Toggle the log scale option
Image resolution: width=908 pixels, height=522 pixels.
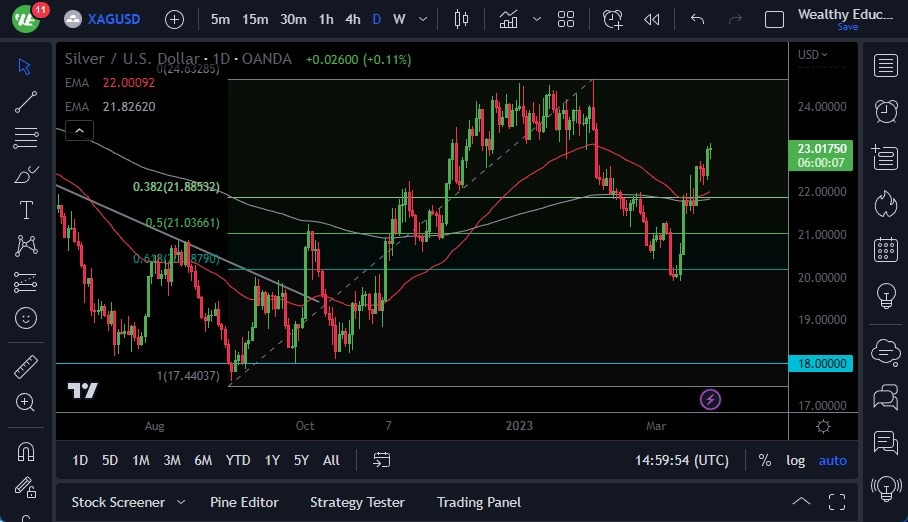(x=795, y=460)
